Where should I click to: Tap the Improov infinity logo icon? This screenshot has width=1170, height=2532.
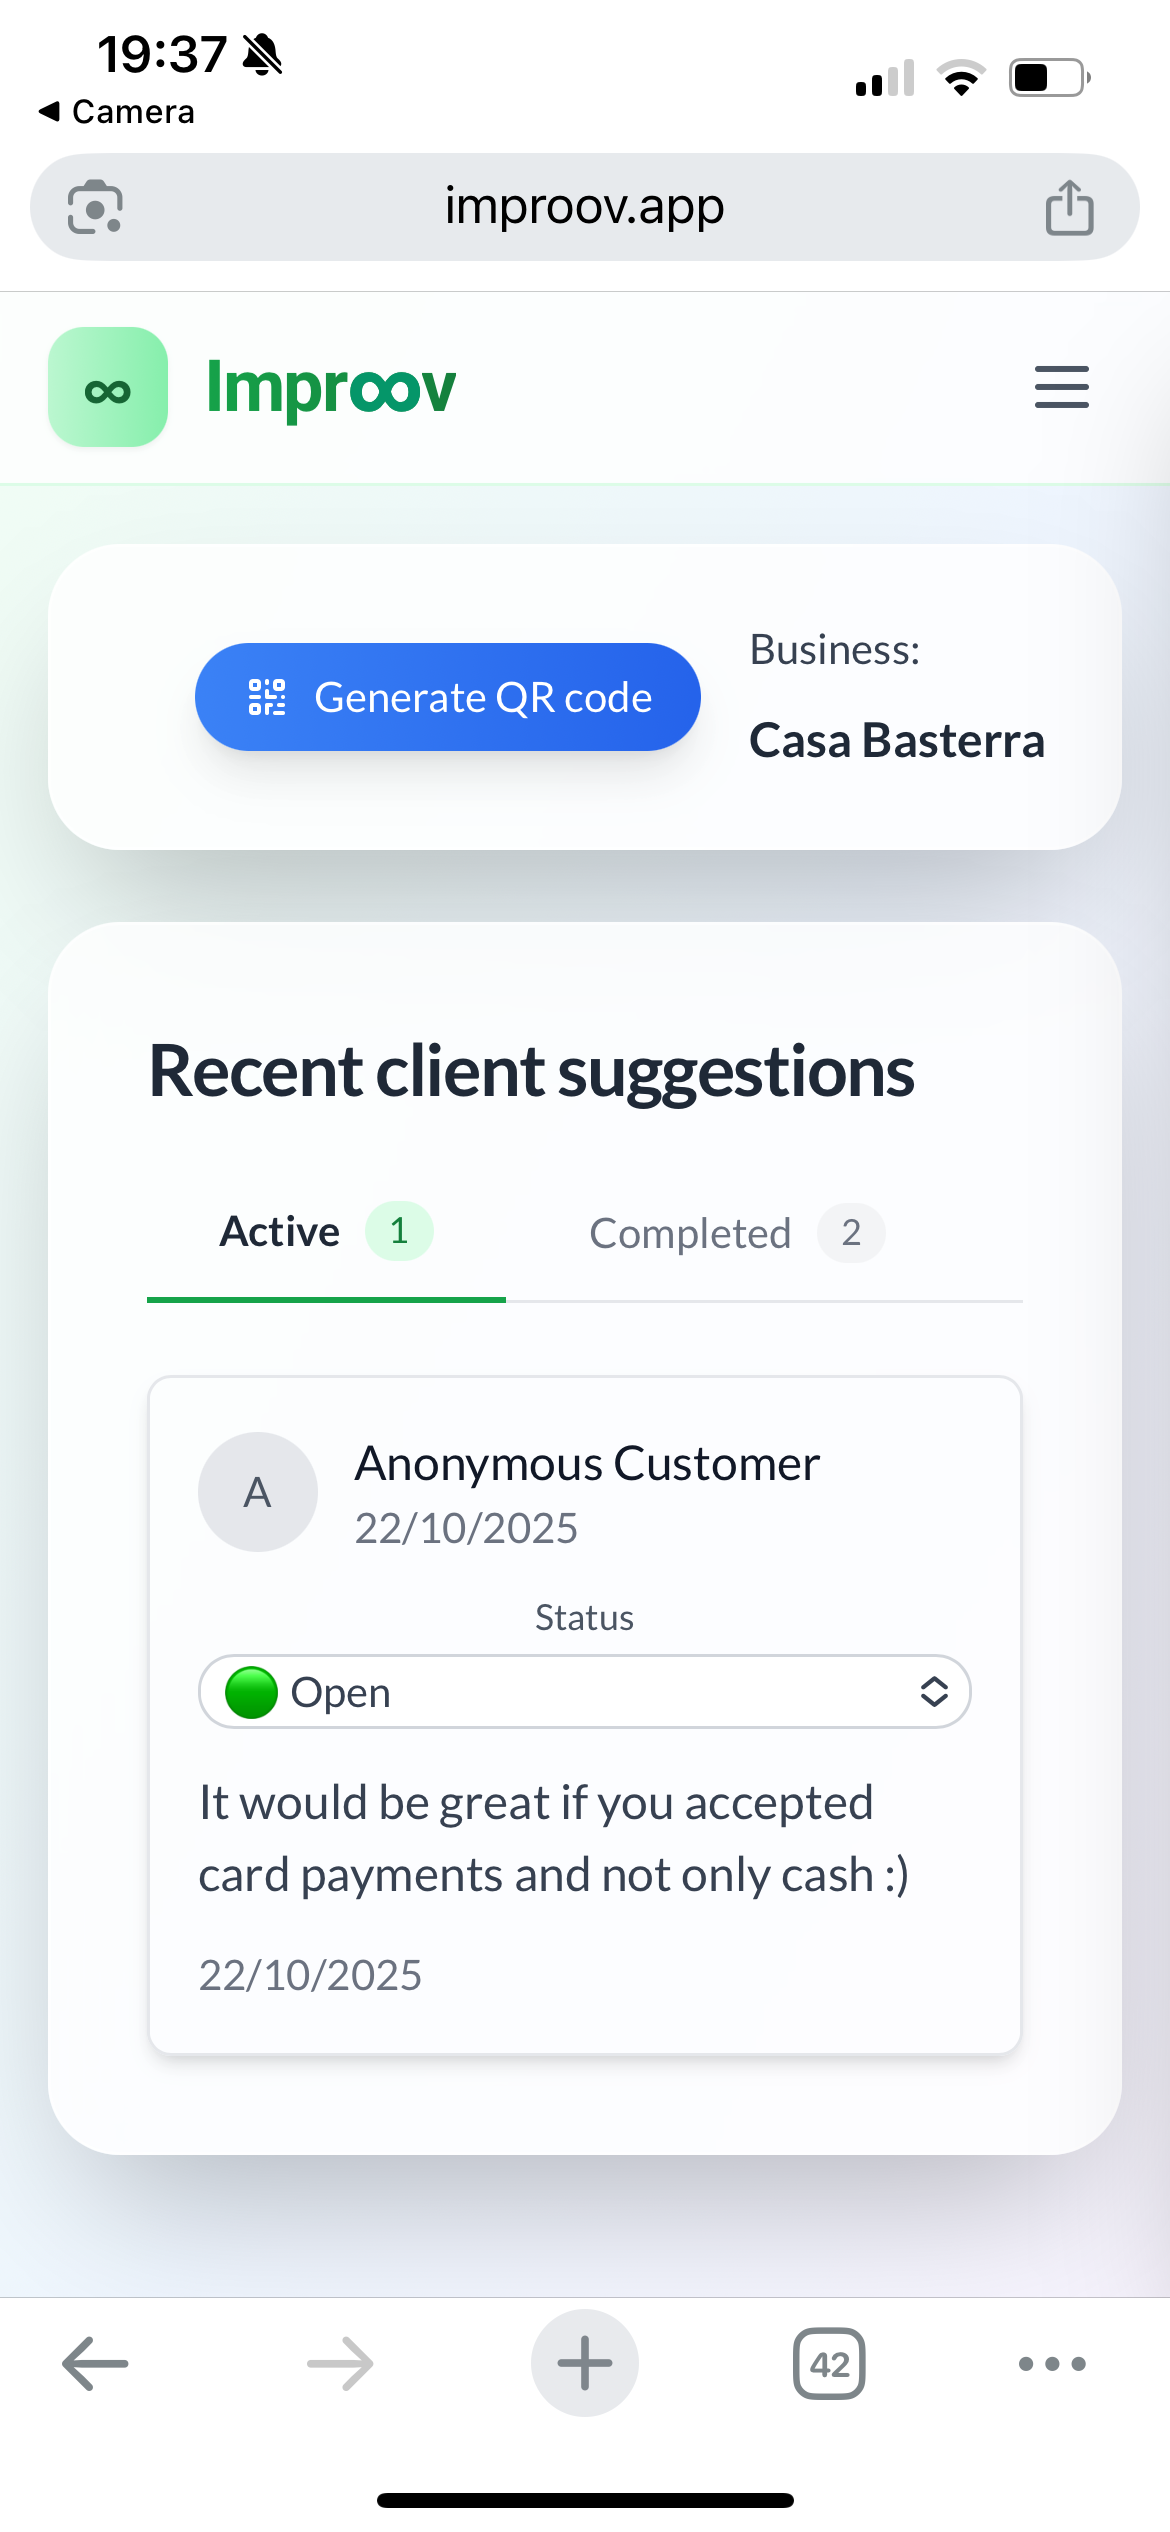coord(107,387)
